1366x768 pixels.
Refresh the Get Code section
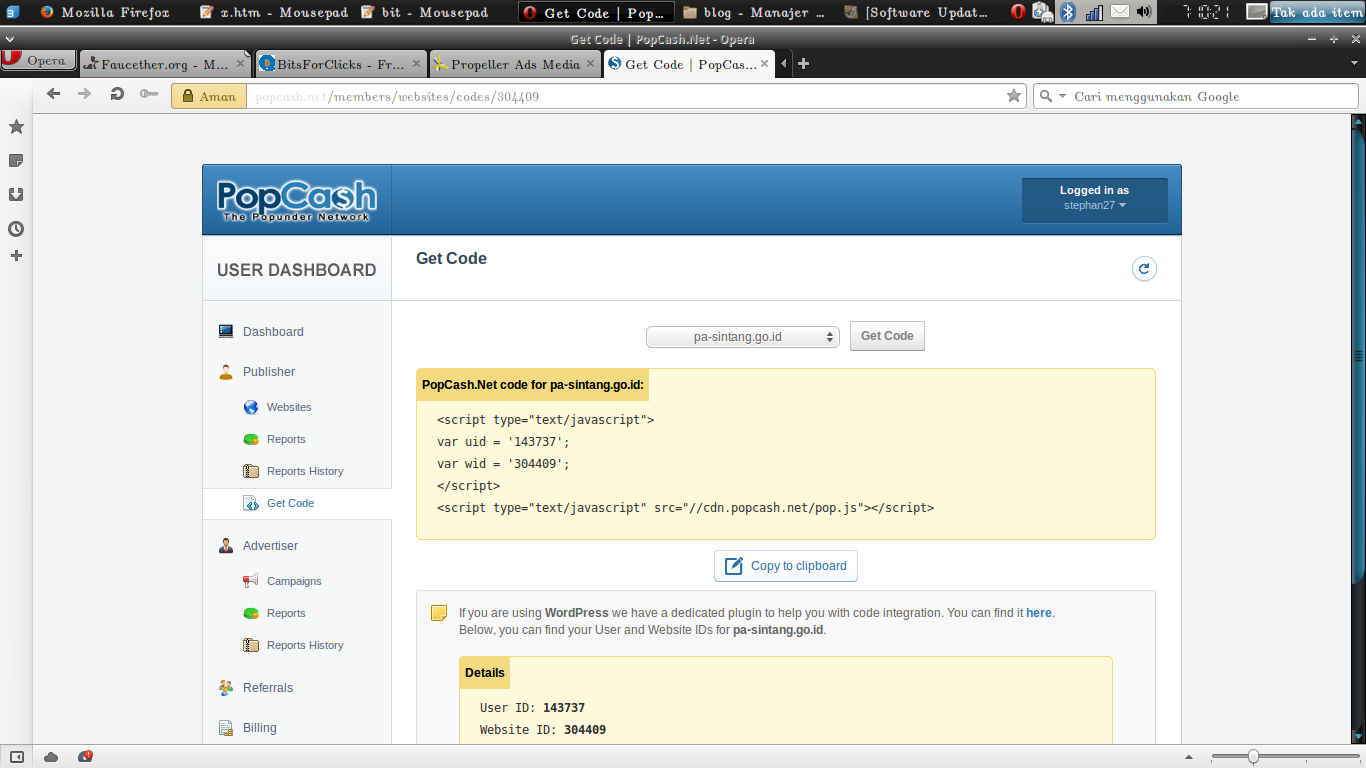coord(1144,268)
